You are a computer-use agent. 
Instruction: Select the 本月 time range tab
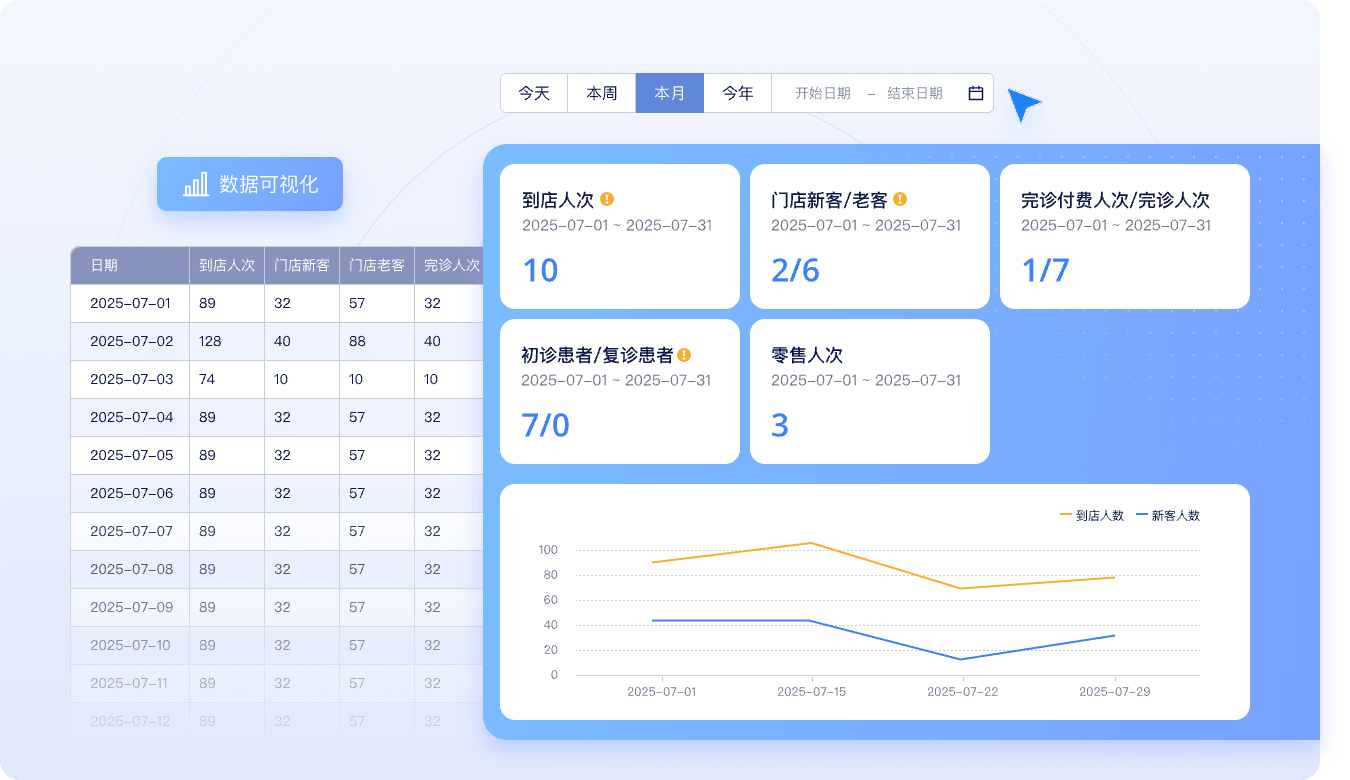pyautogui.click(x=670, y=93)
